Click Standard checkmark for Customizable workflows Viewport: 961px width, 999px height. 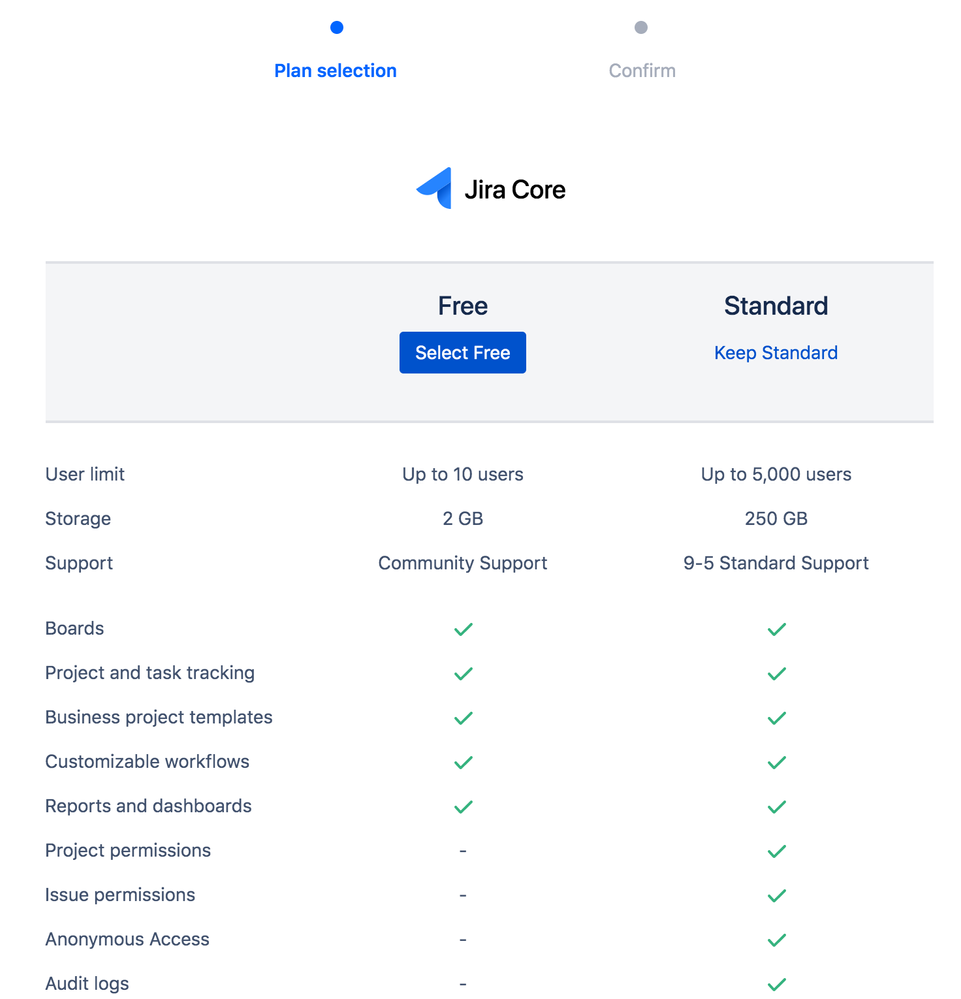[776, 763]
